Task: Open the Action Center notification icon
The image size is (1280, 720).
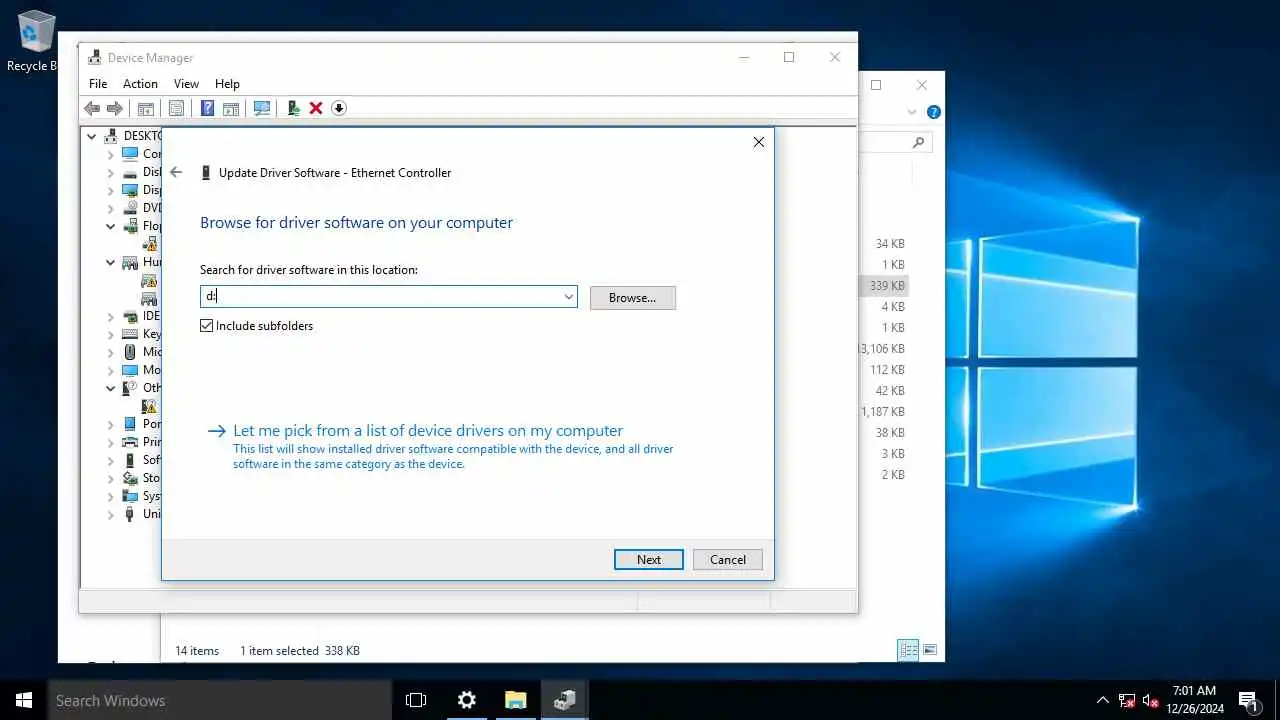Action: pyautogui.click(x=1249, y=700)
